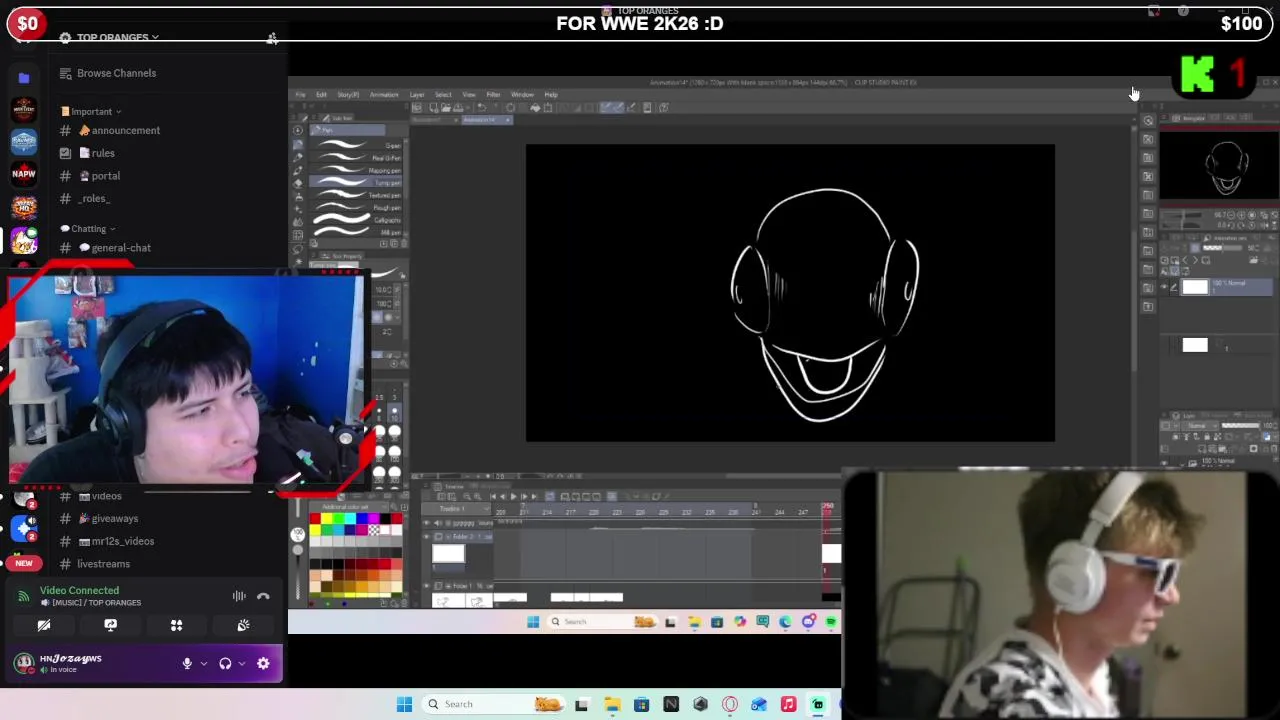Delete sub tool trash icon
Image resolution: width=1280 pixels, height=720 pixels.
(403, 243)
